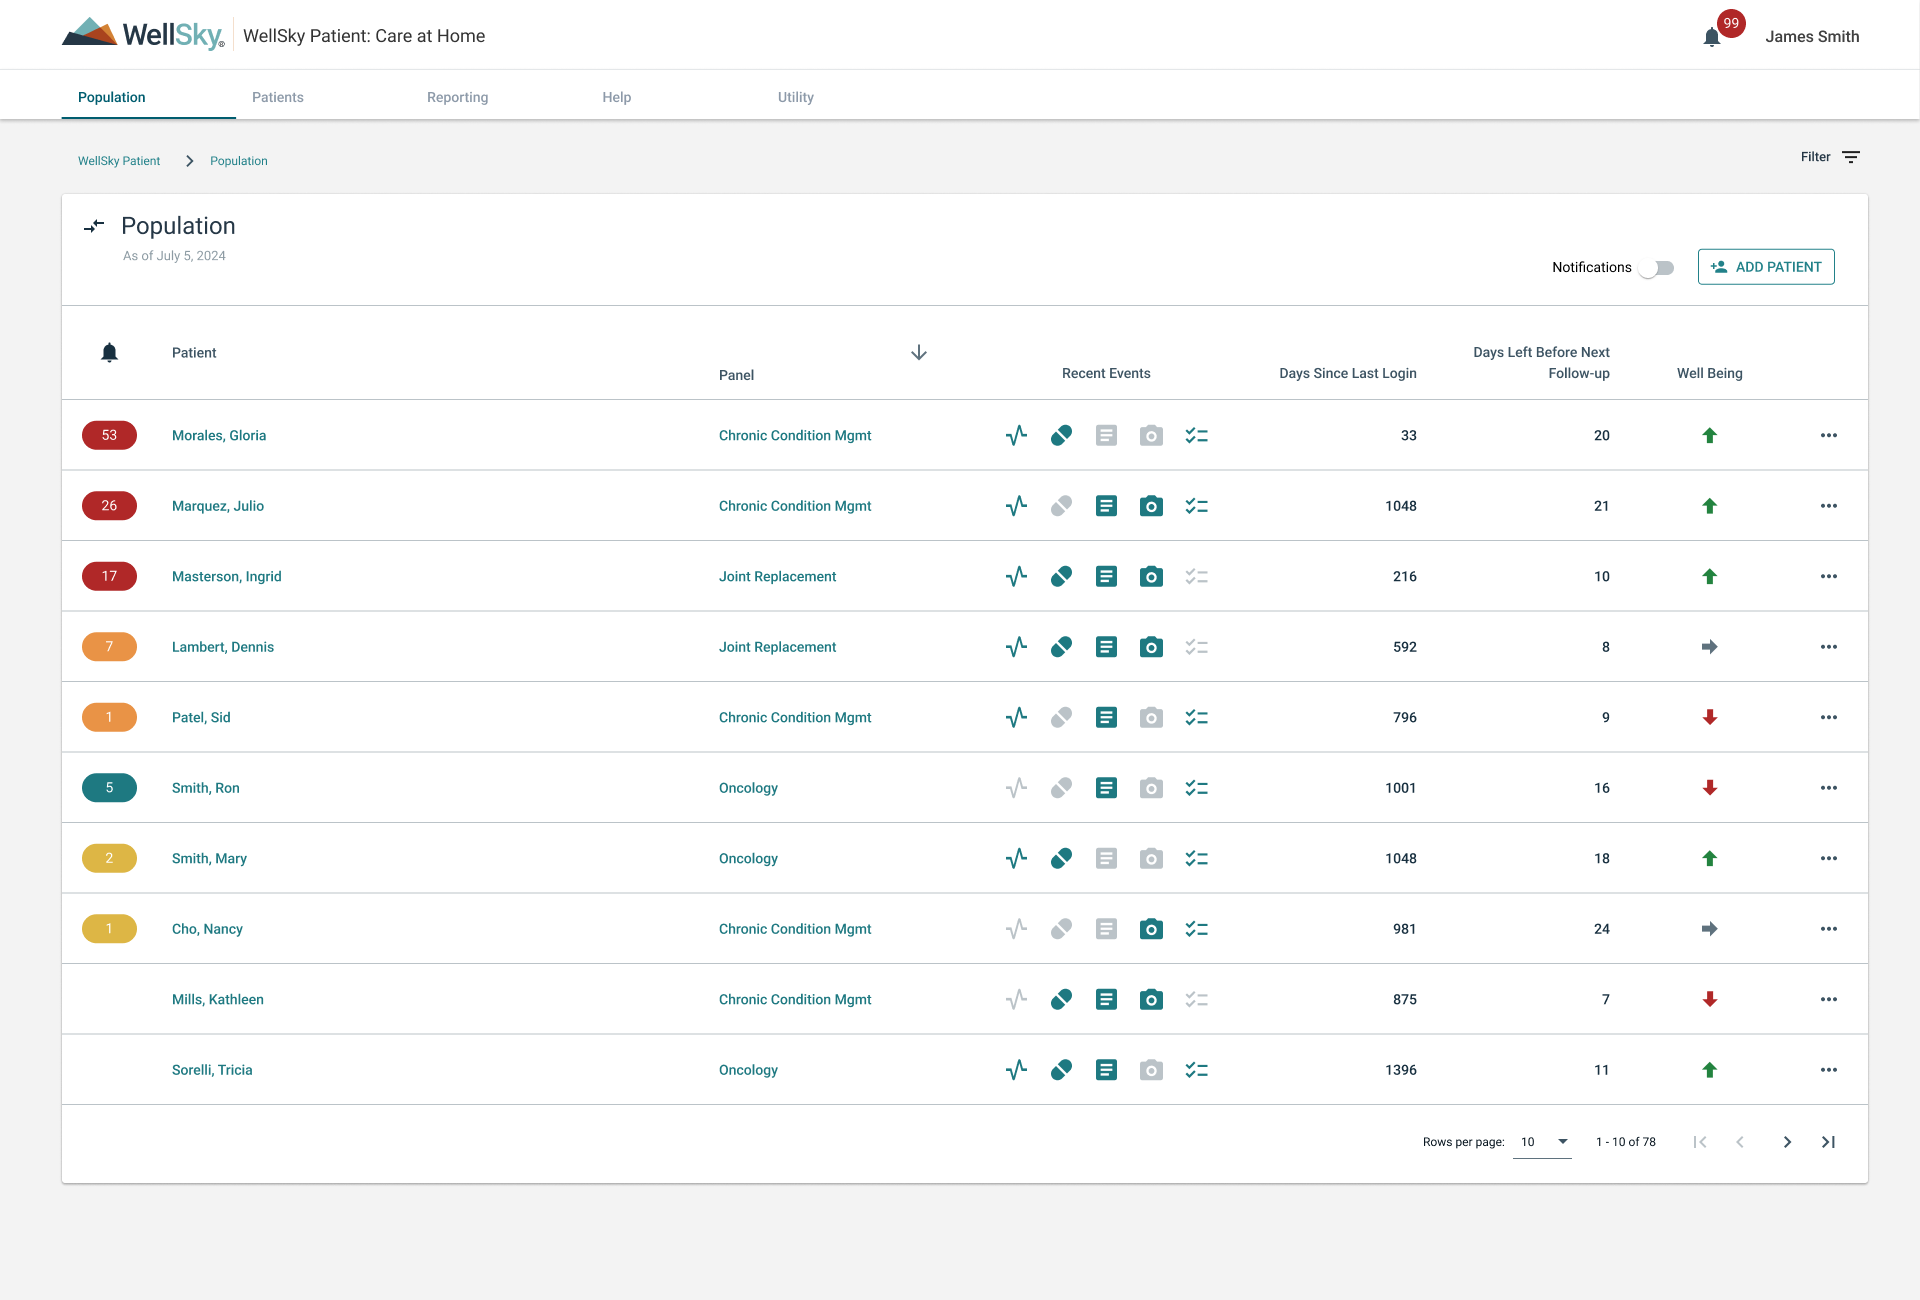Click the checklist icon for Patel, Sid
The height and width of the screenshot is (1300, 1920).
point(1196,717)
